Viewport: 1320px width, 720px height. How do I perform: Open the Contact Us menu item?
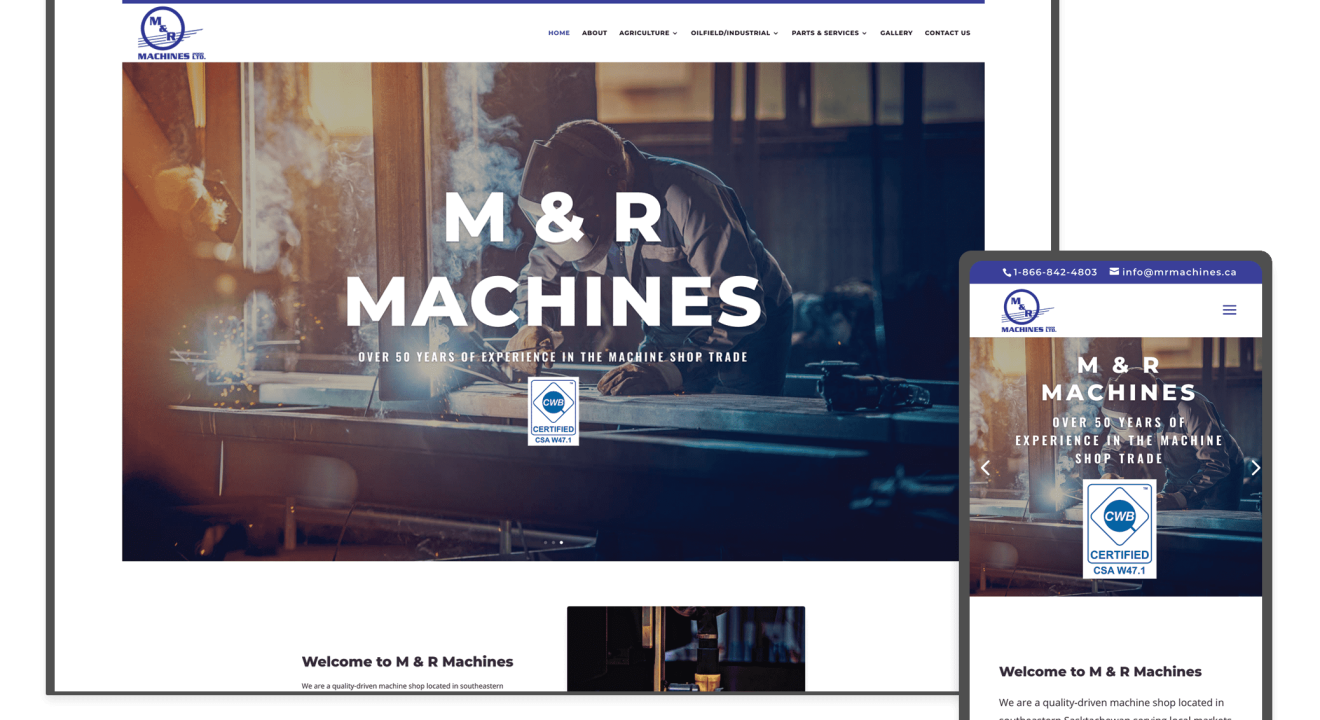947,33
